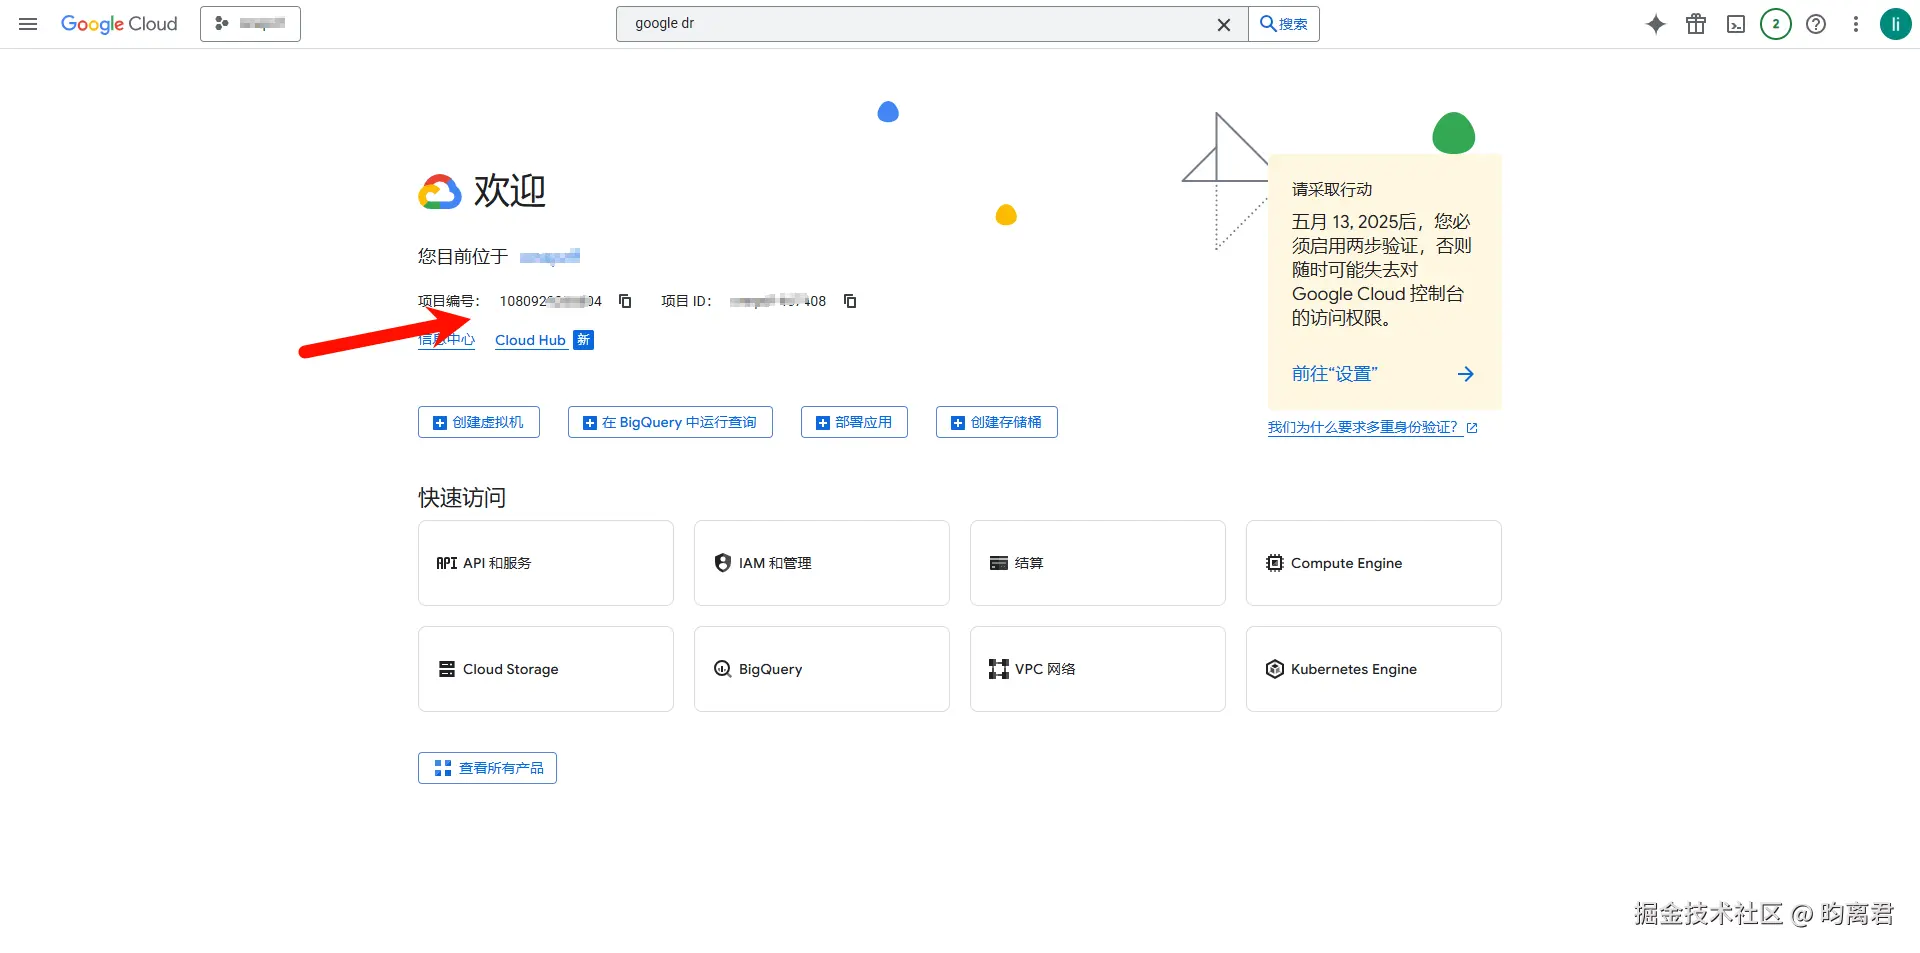The width and height of the screenshot is (1920, 953).
Task: Copy the 项目编号 project number
Action: (625, 301)
